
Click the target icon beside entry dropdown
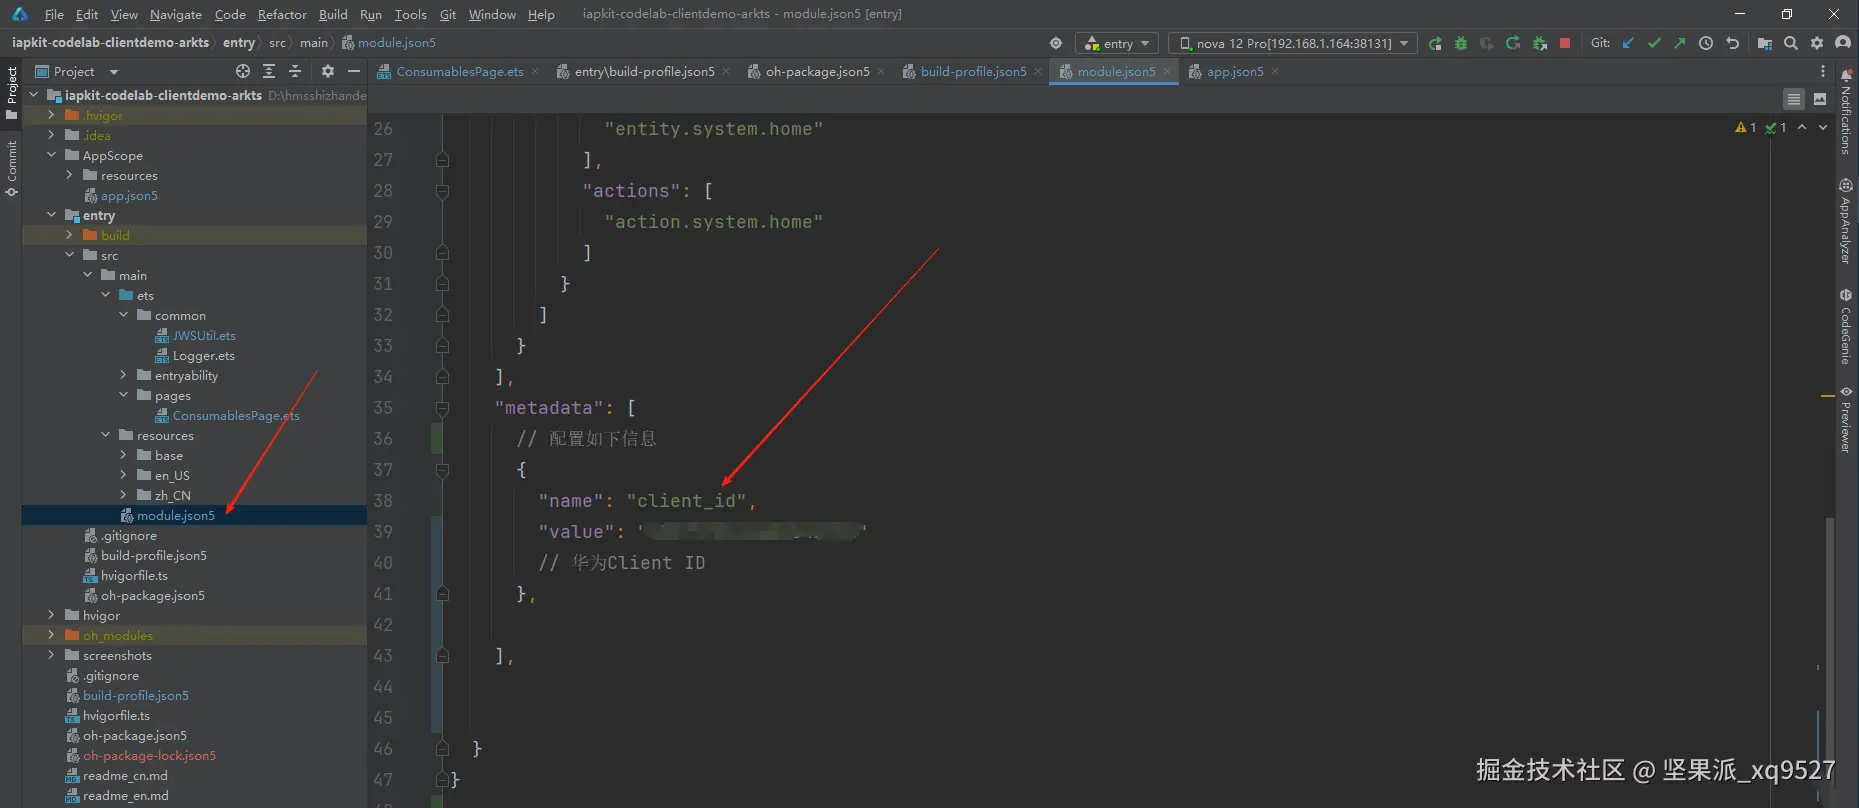tap(1056, 43)
